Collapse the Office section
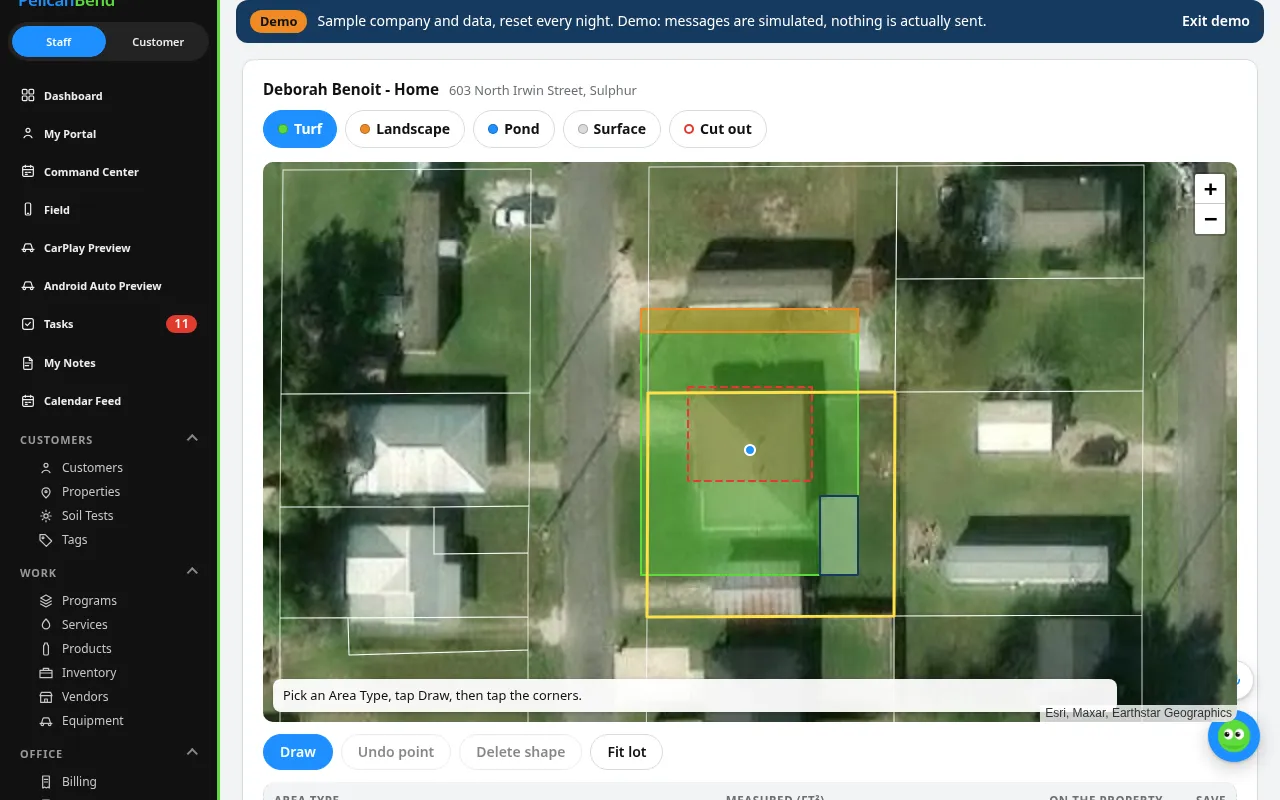This screenshot has height=800, width=1280. [193, 753]
